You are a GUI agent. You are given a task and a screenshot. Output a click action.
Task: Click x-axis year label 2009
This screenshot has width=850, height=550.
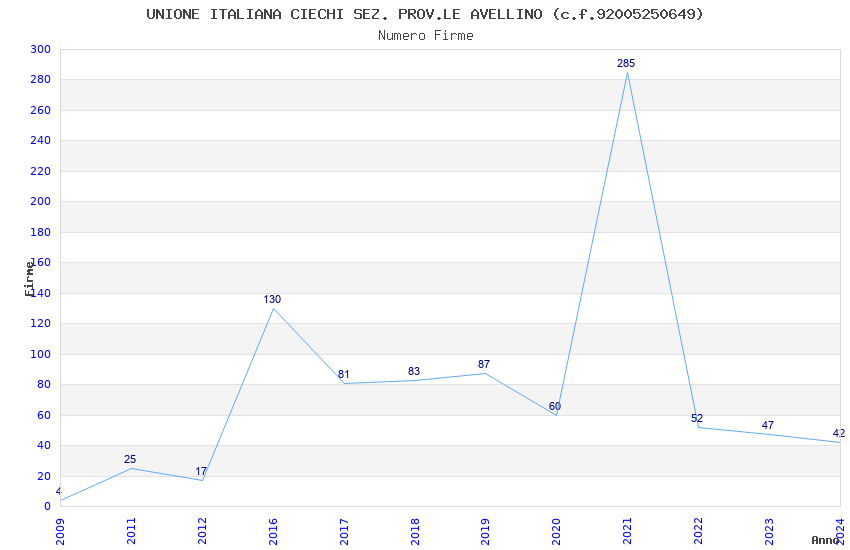[x=60, y=532]
